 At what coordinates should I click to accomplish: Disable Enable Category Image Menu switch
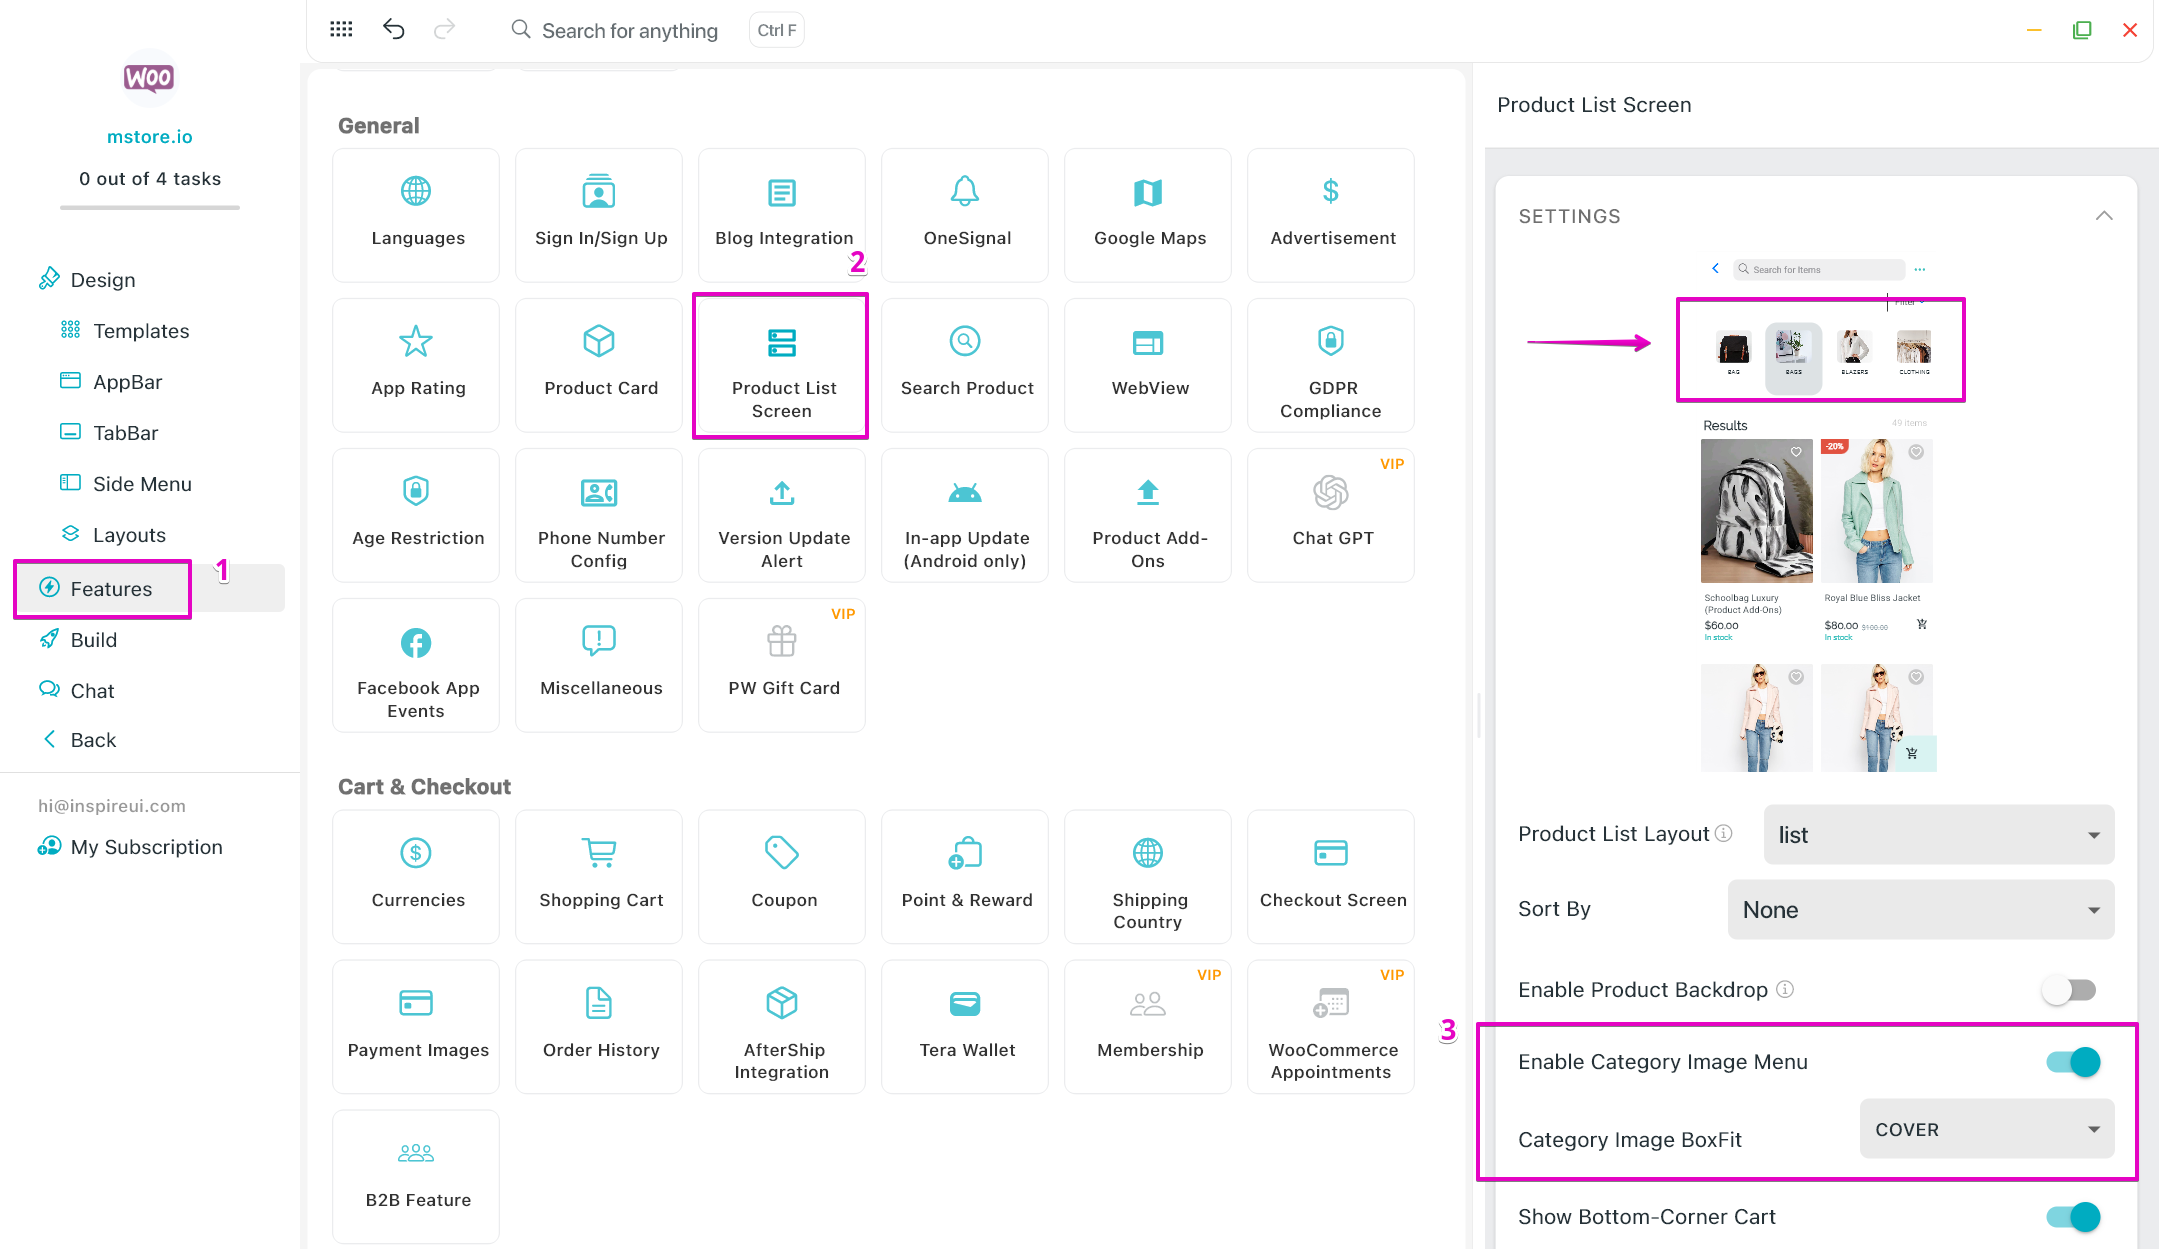click(x=2073, y=1062)
